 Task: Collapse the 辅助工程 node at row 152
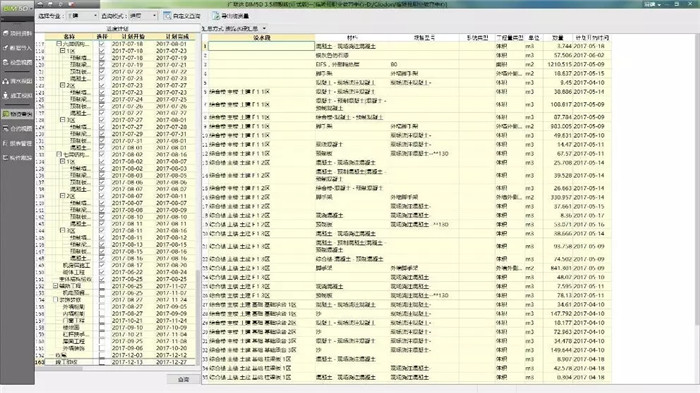pos(55,286)
